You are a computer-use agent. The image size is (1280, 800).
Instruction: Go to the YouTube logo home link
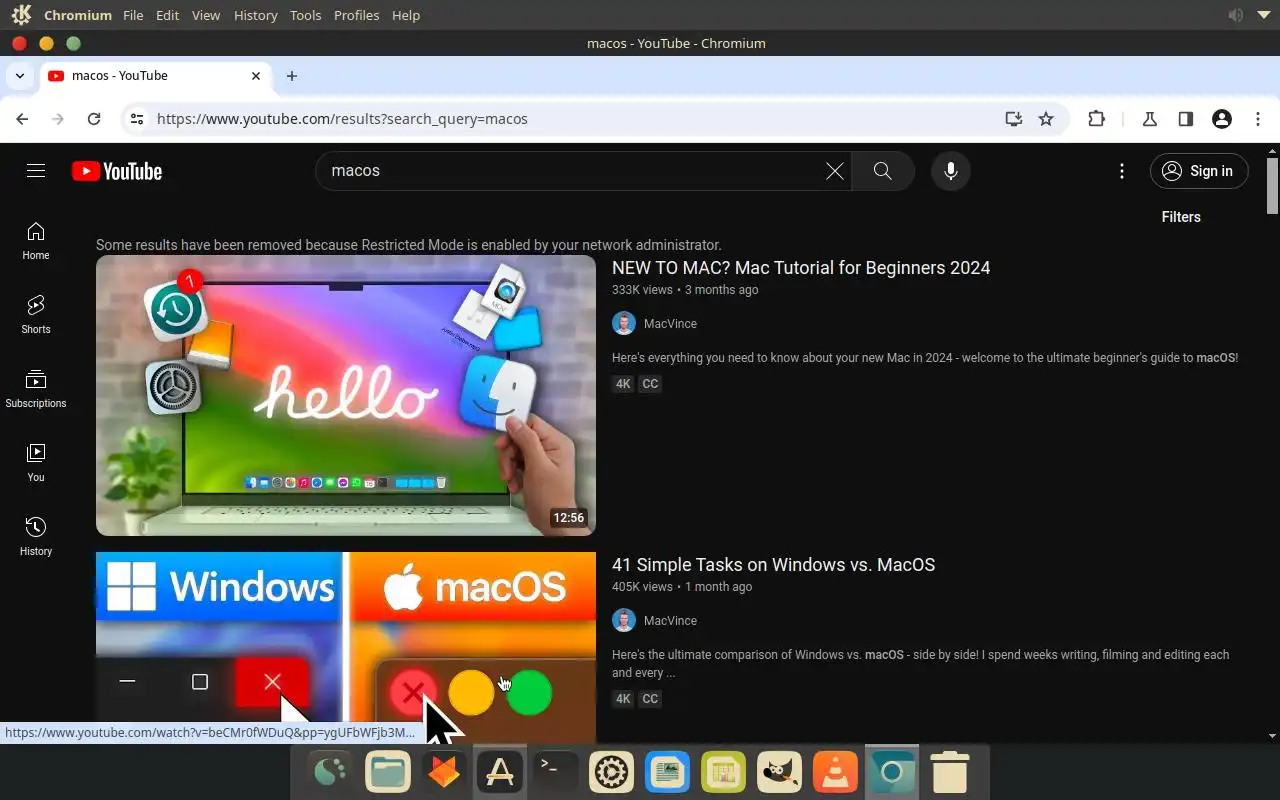coord(117,171)
